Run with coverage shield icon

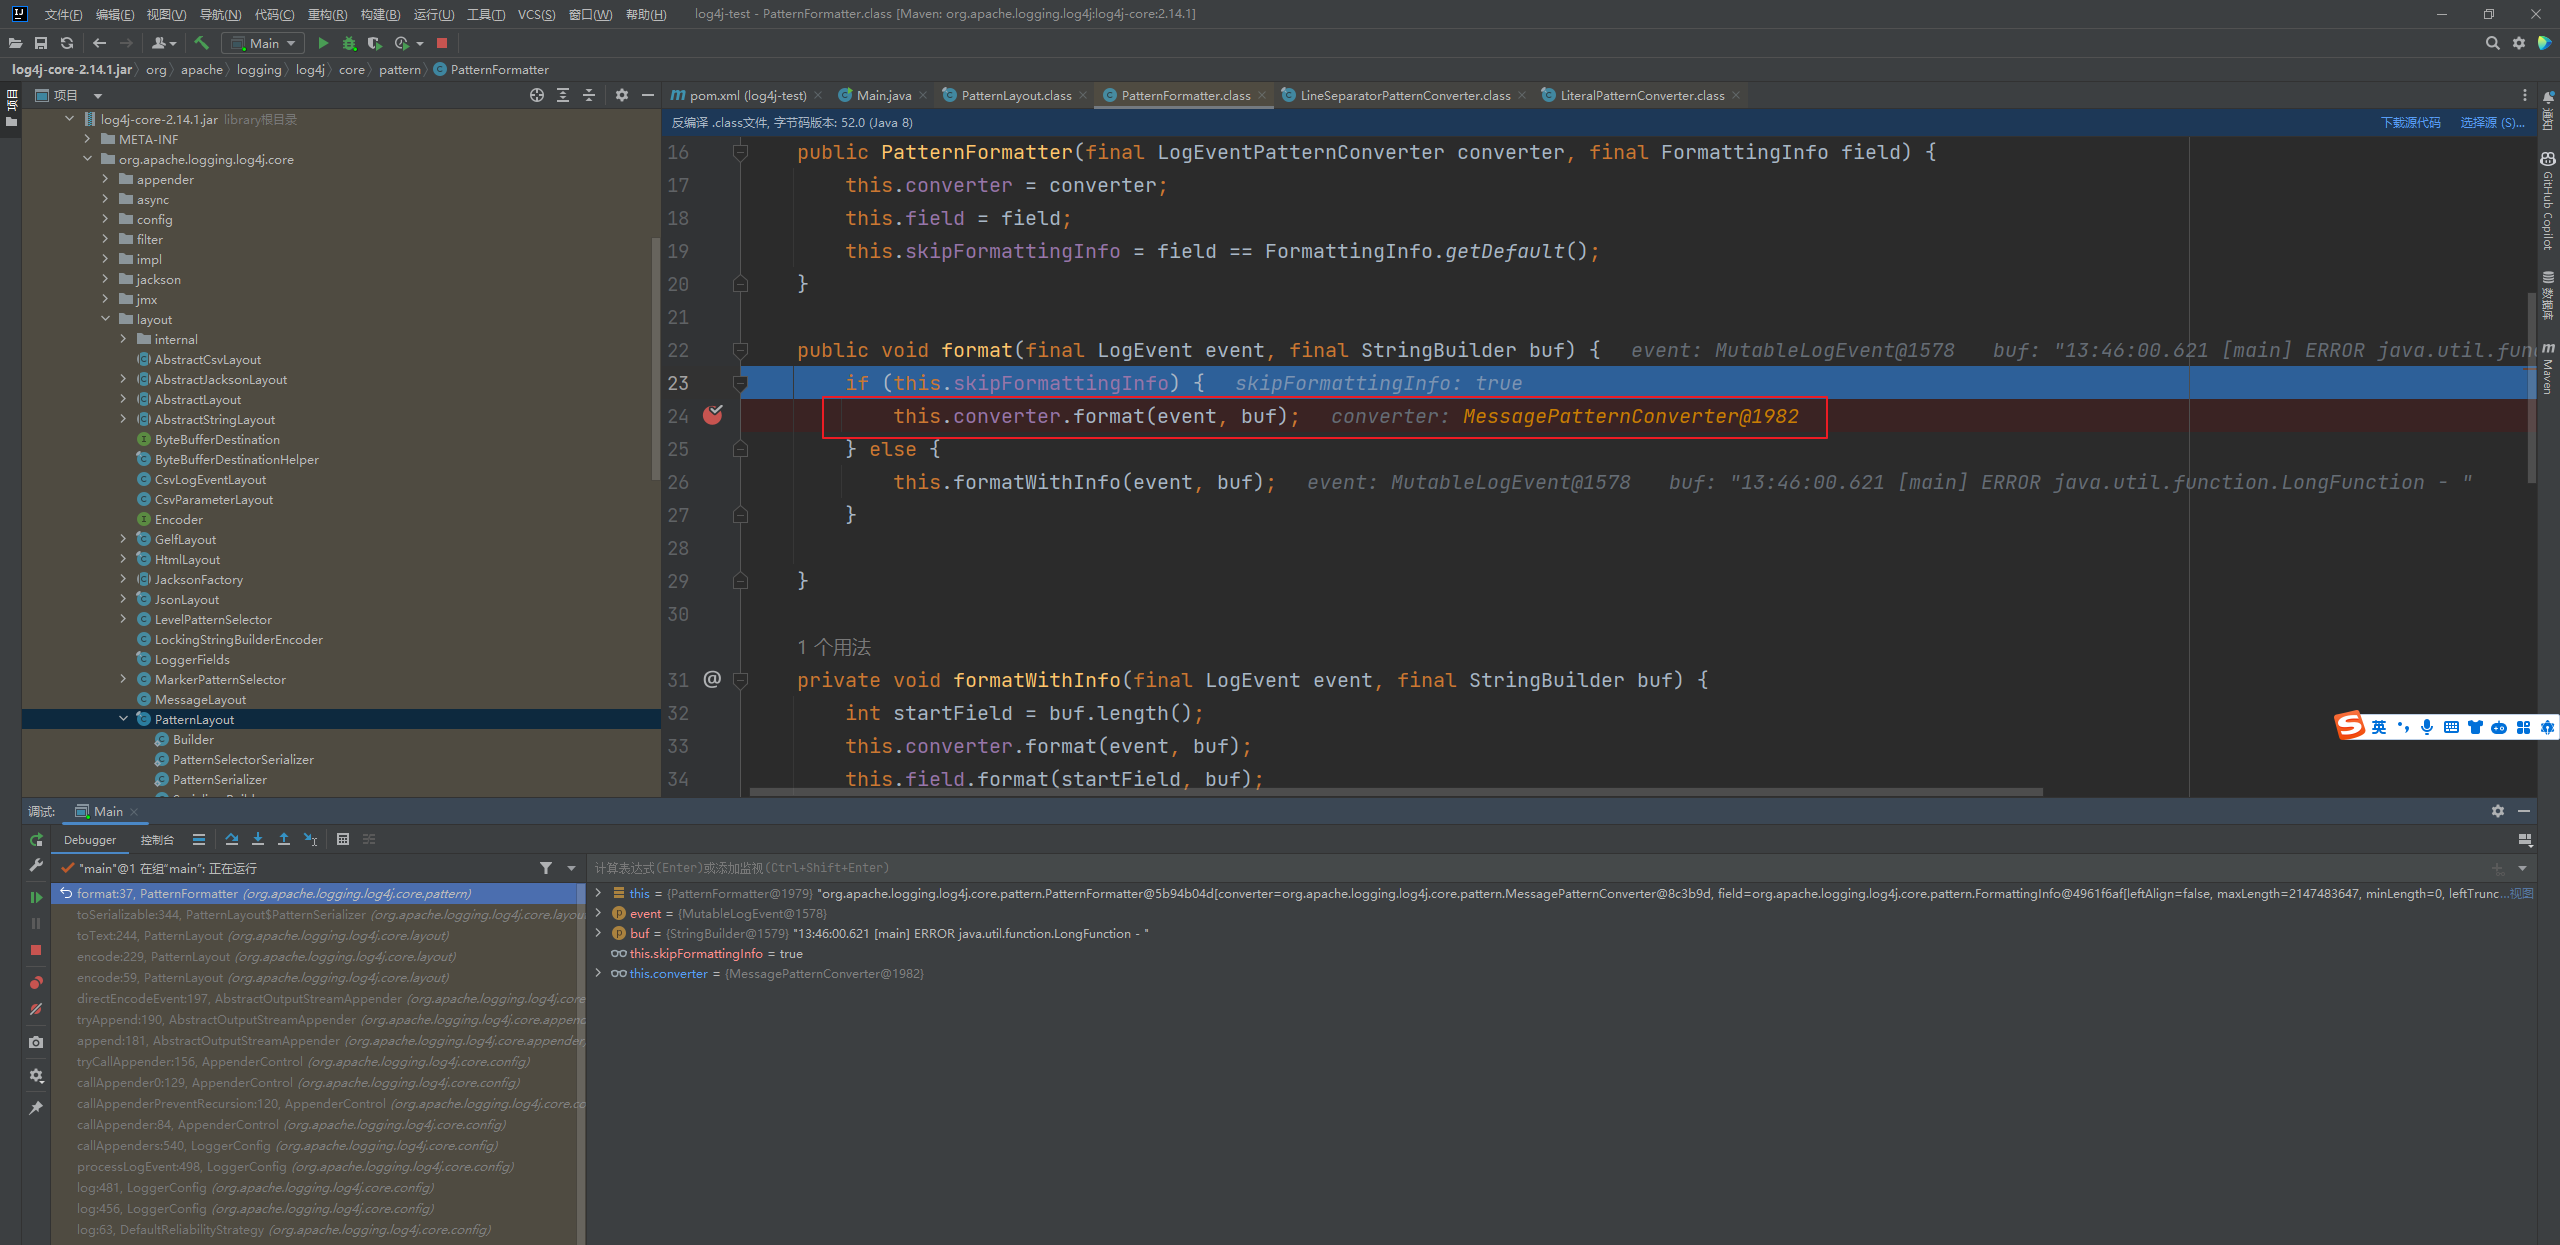pos(375,43)
